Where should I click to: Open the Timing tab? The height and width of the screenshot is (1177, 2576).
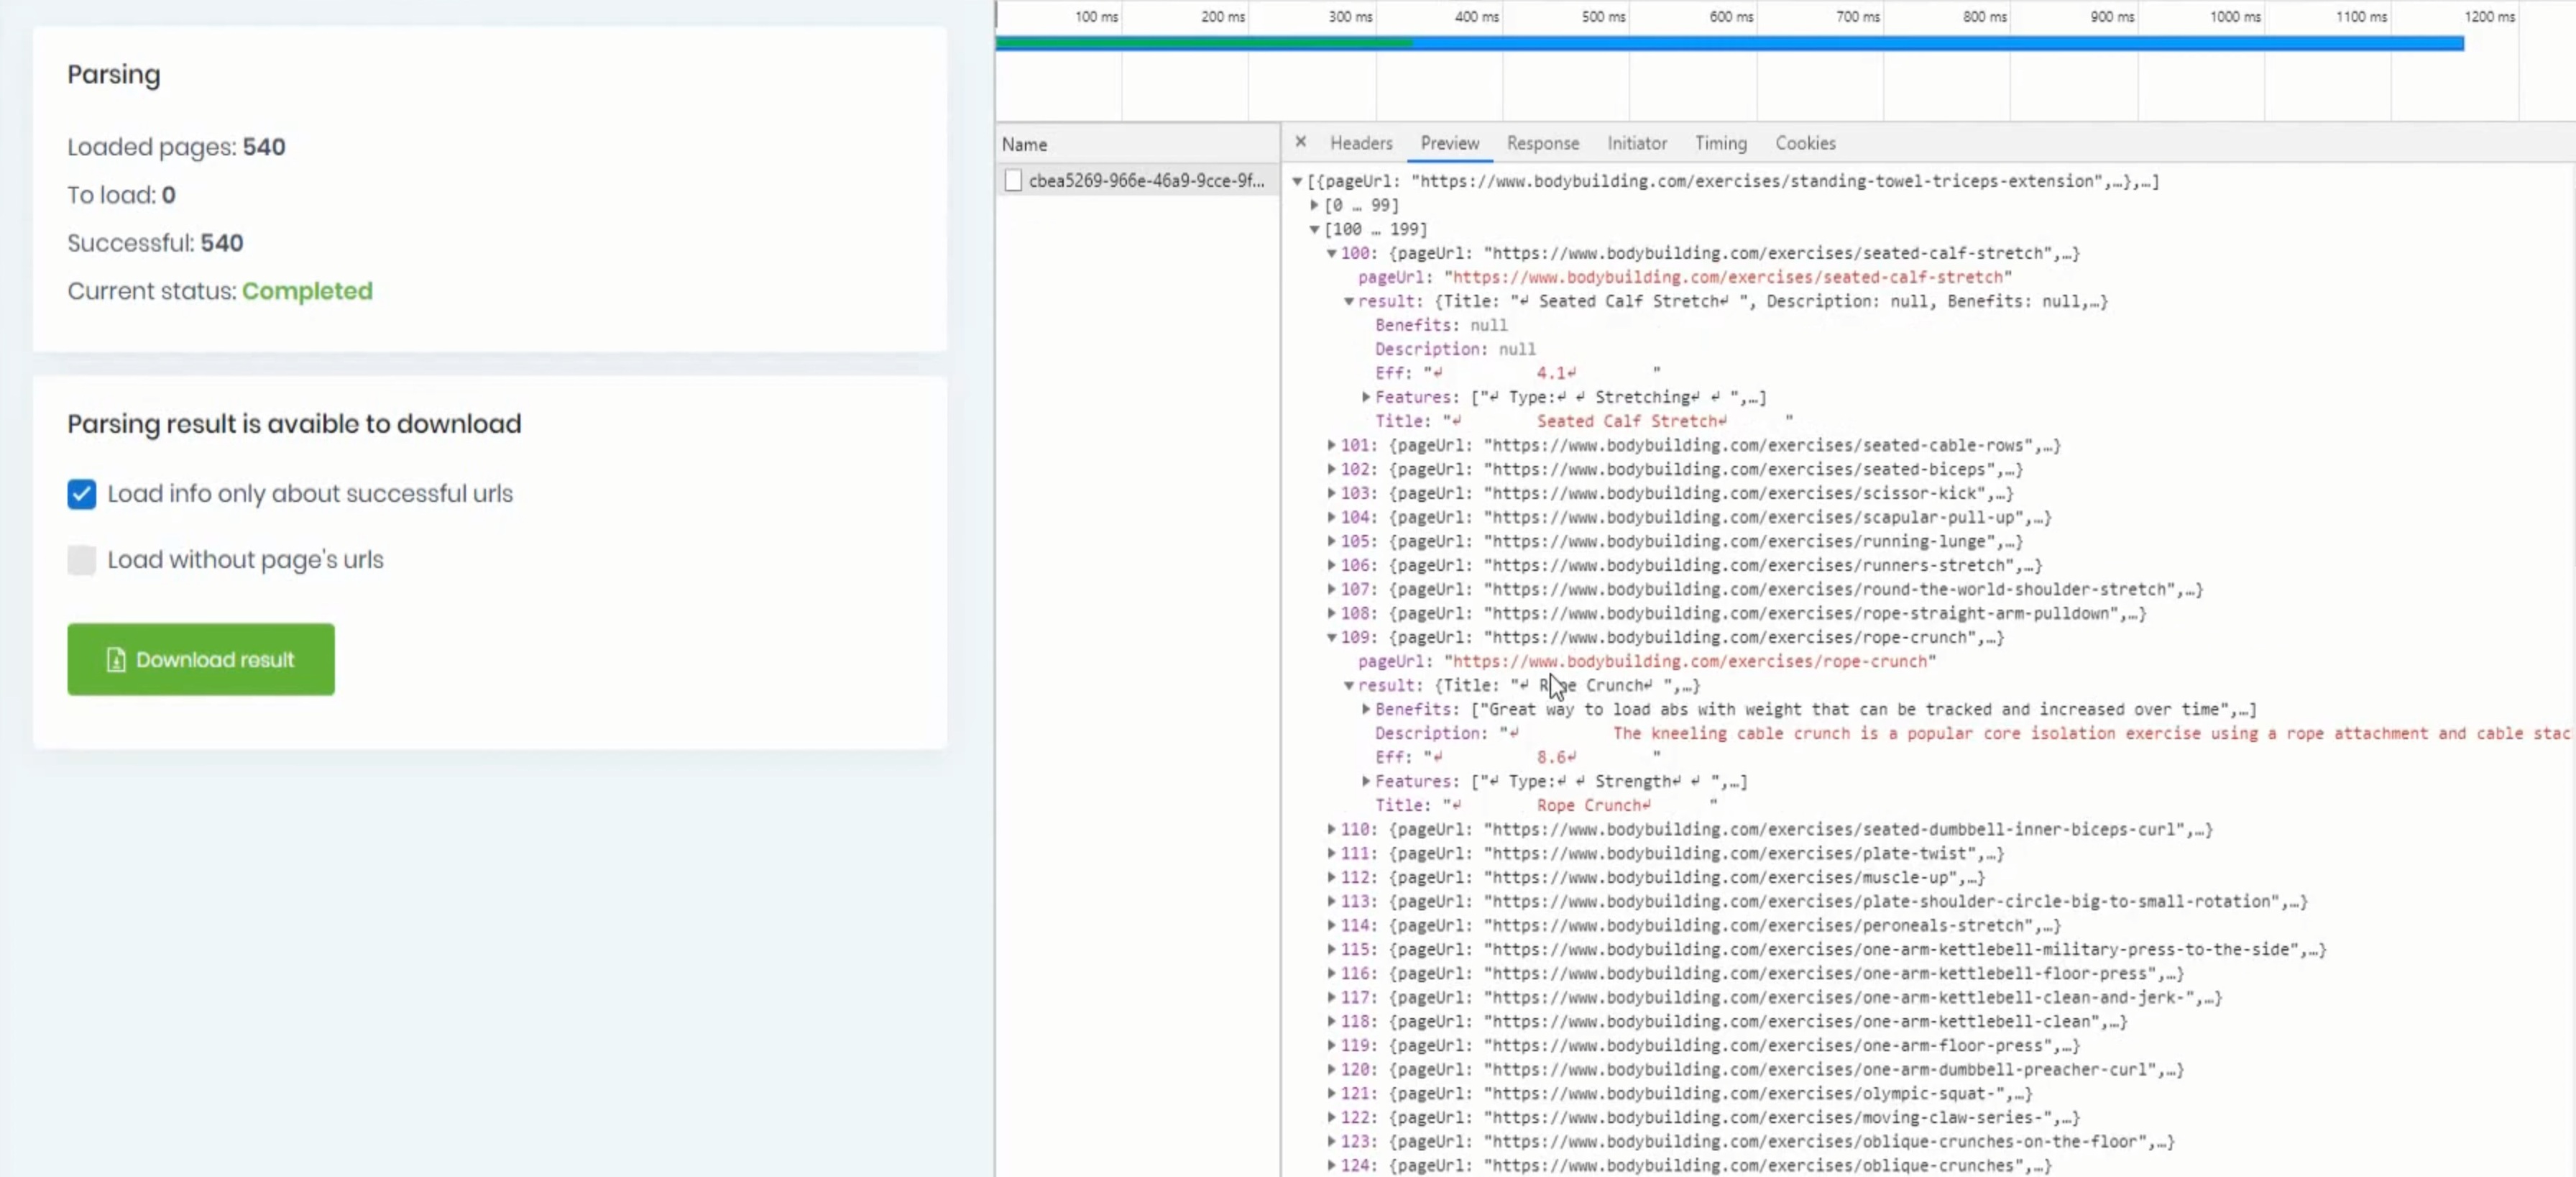(x=1720, y=143)
